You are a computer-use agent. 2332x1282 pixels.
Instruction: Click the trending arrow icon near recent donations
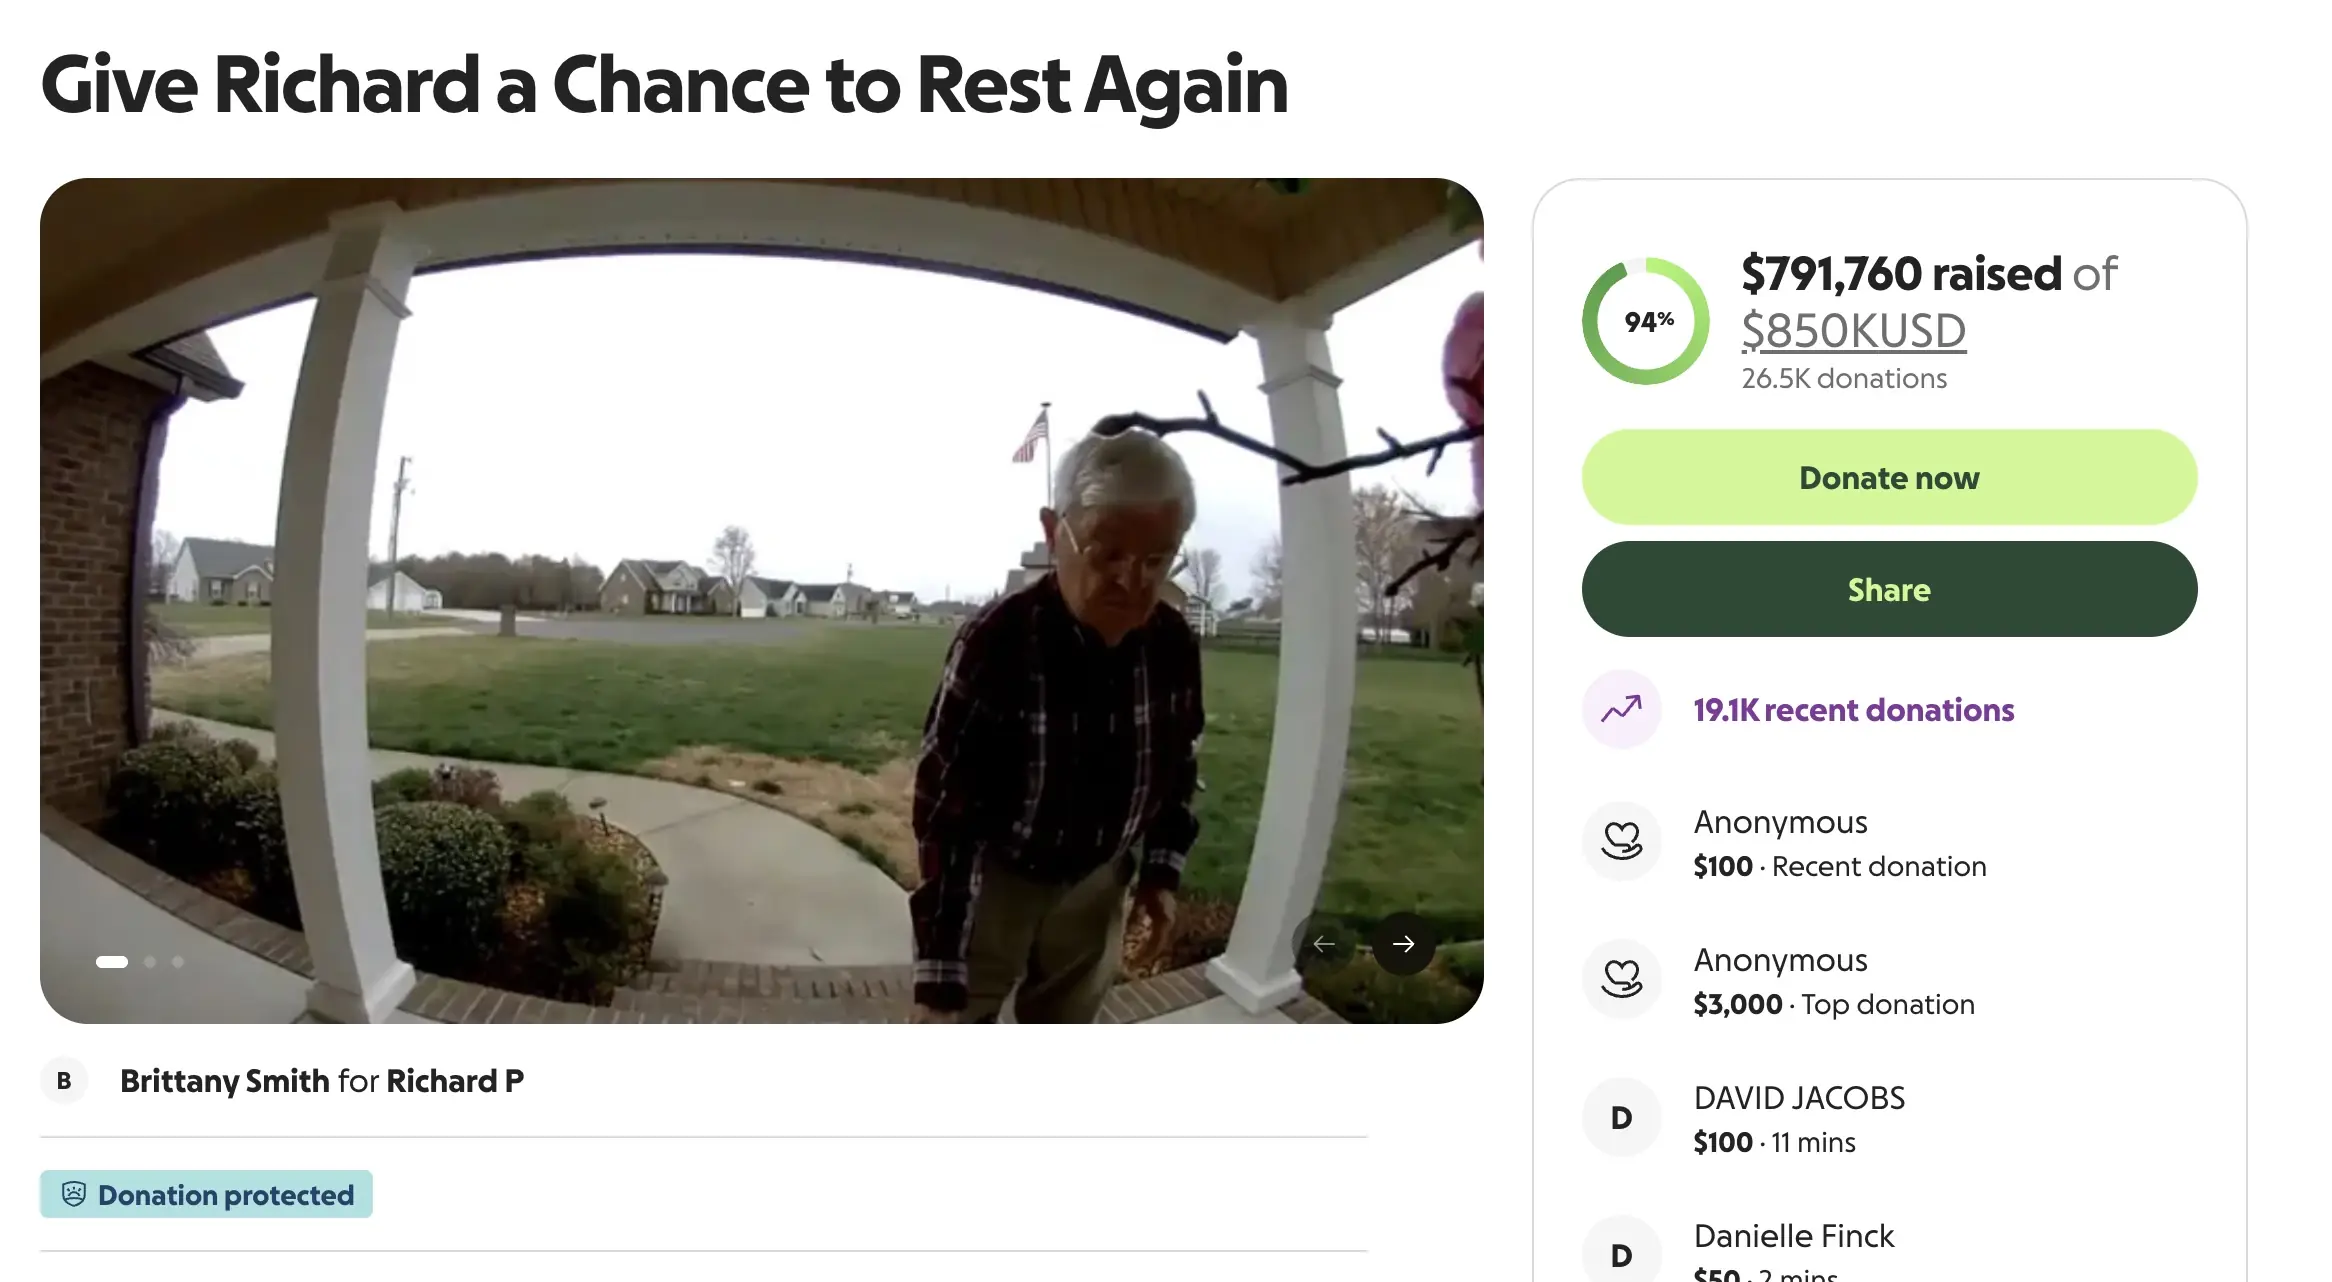pos(1621,709)
